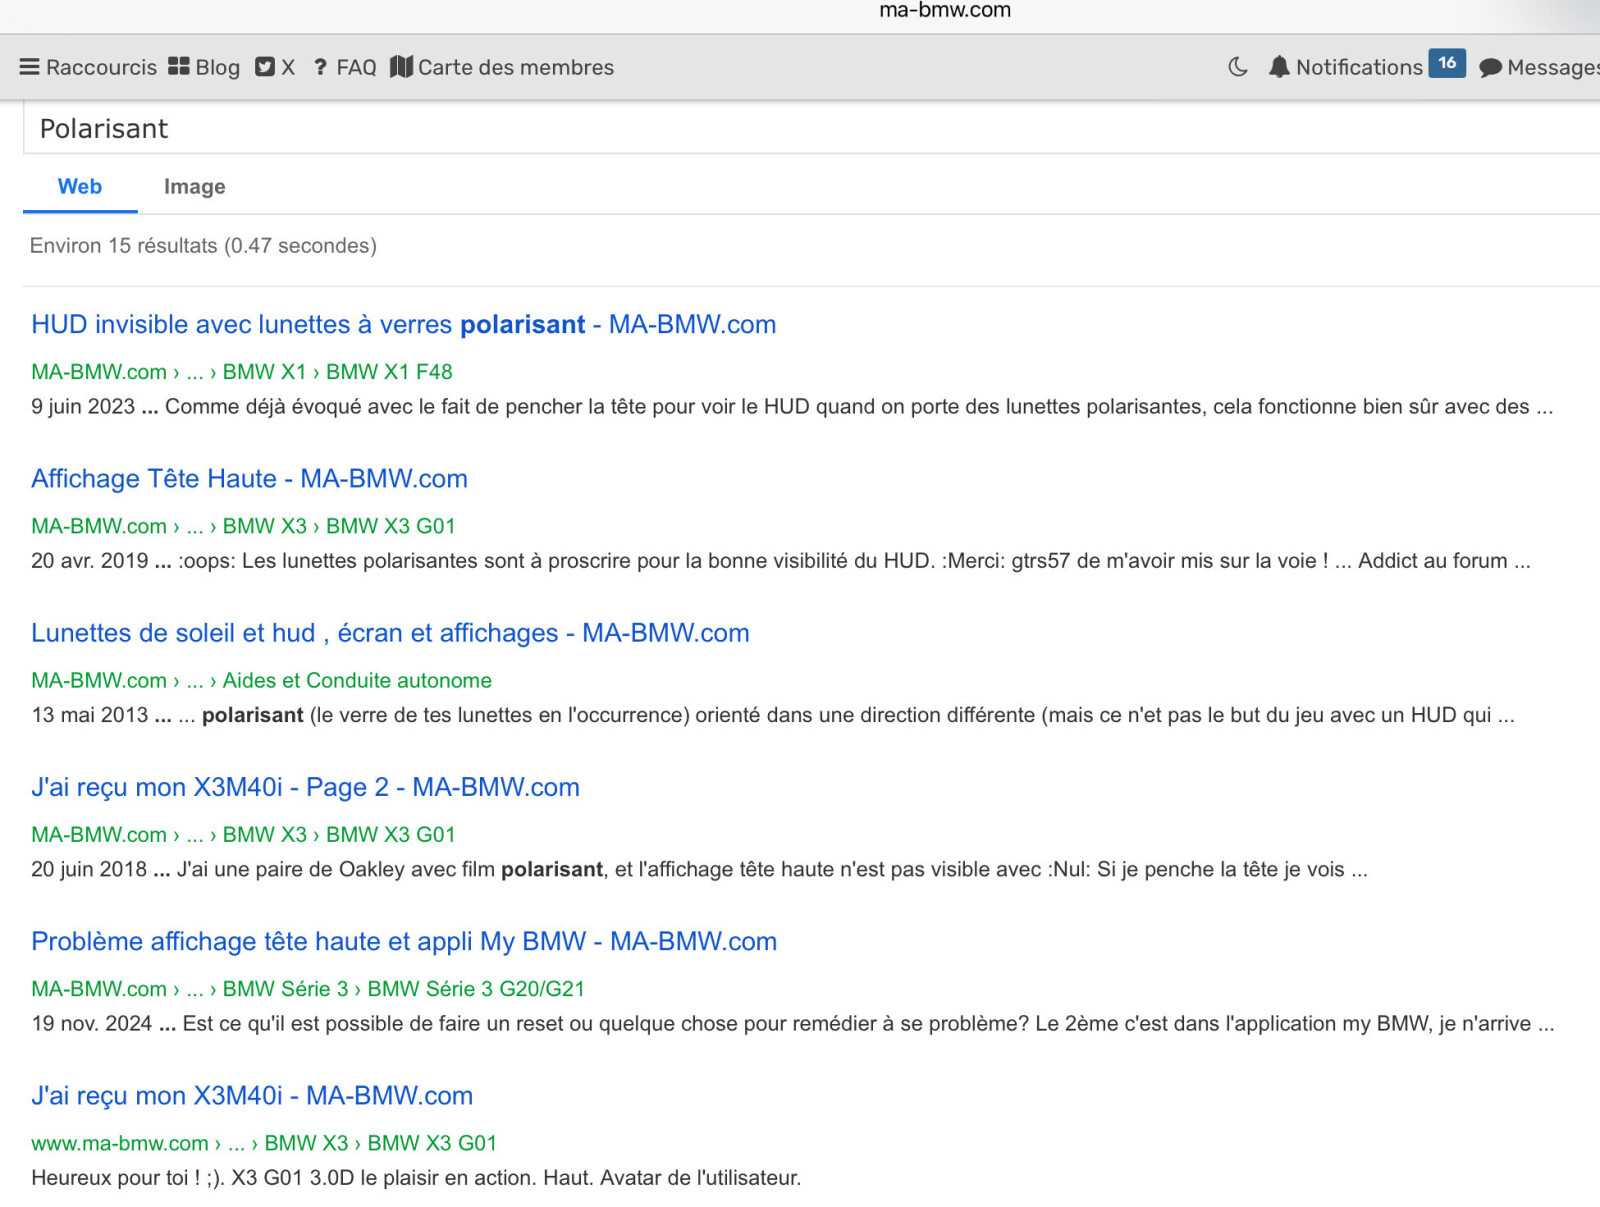Switch to the Image results tab

tap(195, 187)
